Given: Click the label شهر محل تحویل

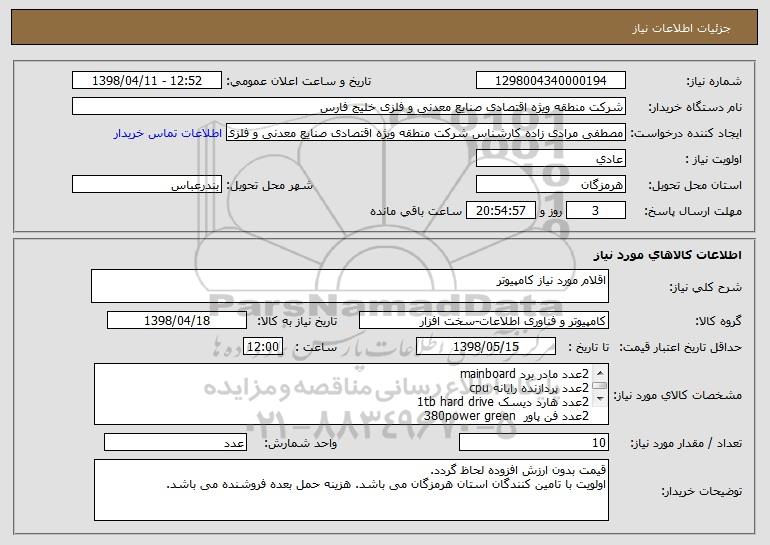Looking at the screenshot, I should (x=269, y=185).
